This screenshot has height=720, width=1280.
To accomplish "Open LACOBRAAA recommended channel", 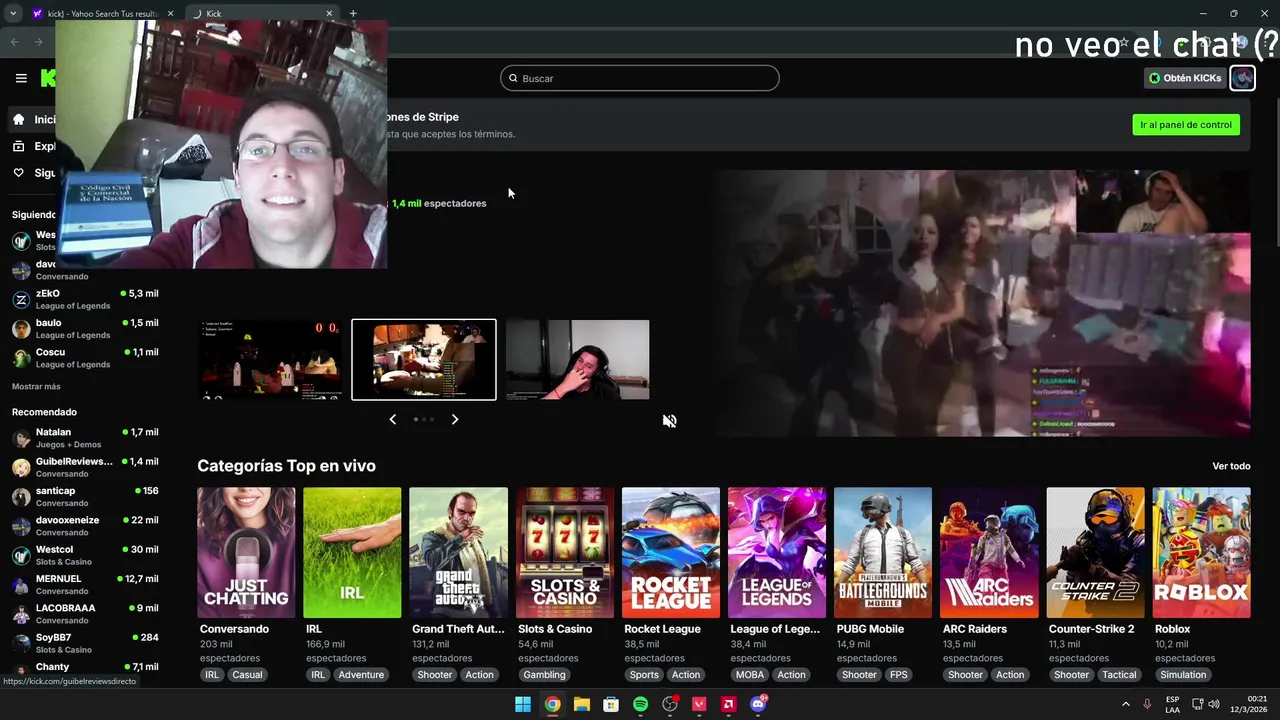I will (85, 614).
